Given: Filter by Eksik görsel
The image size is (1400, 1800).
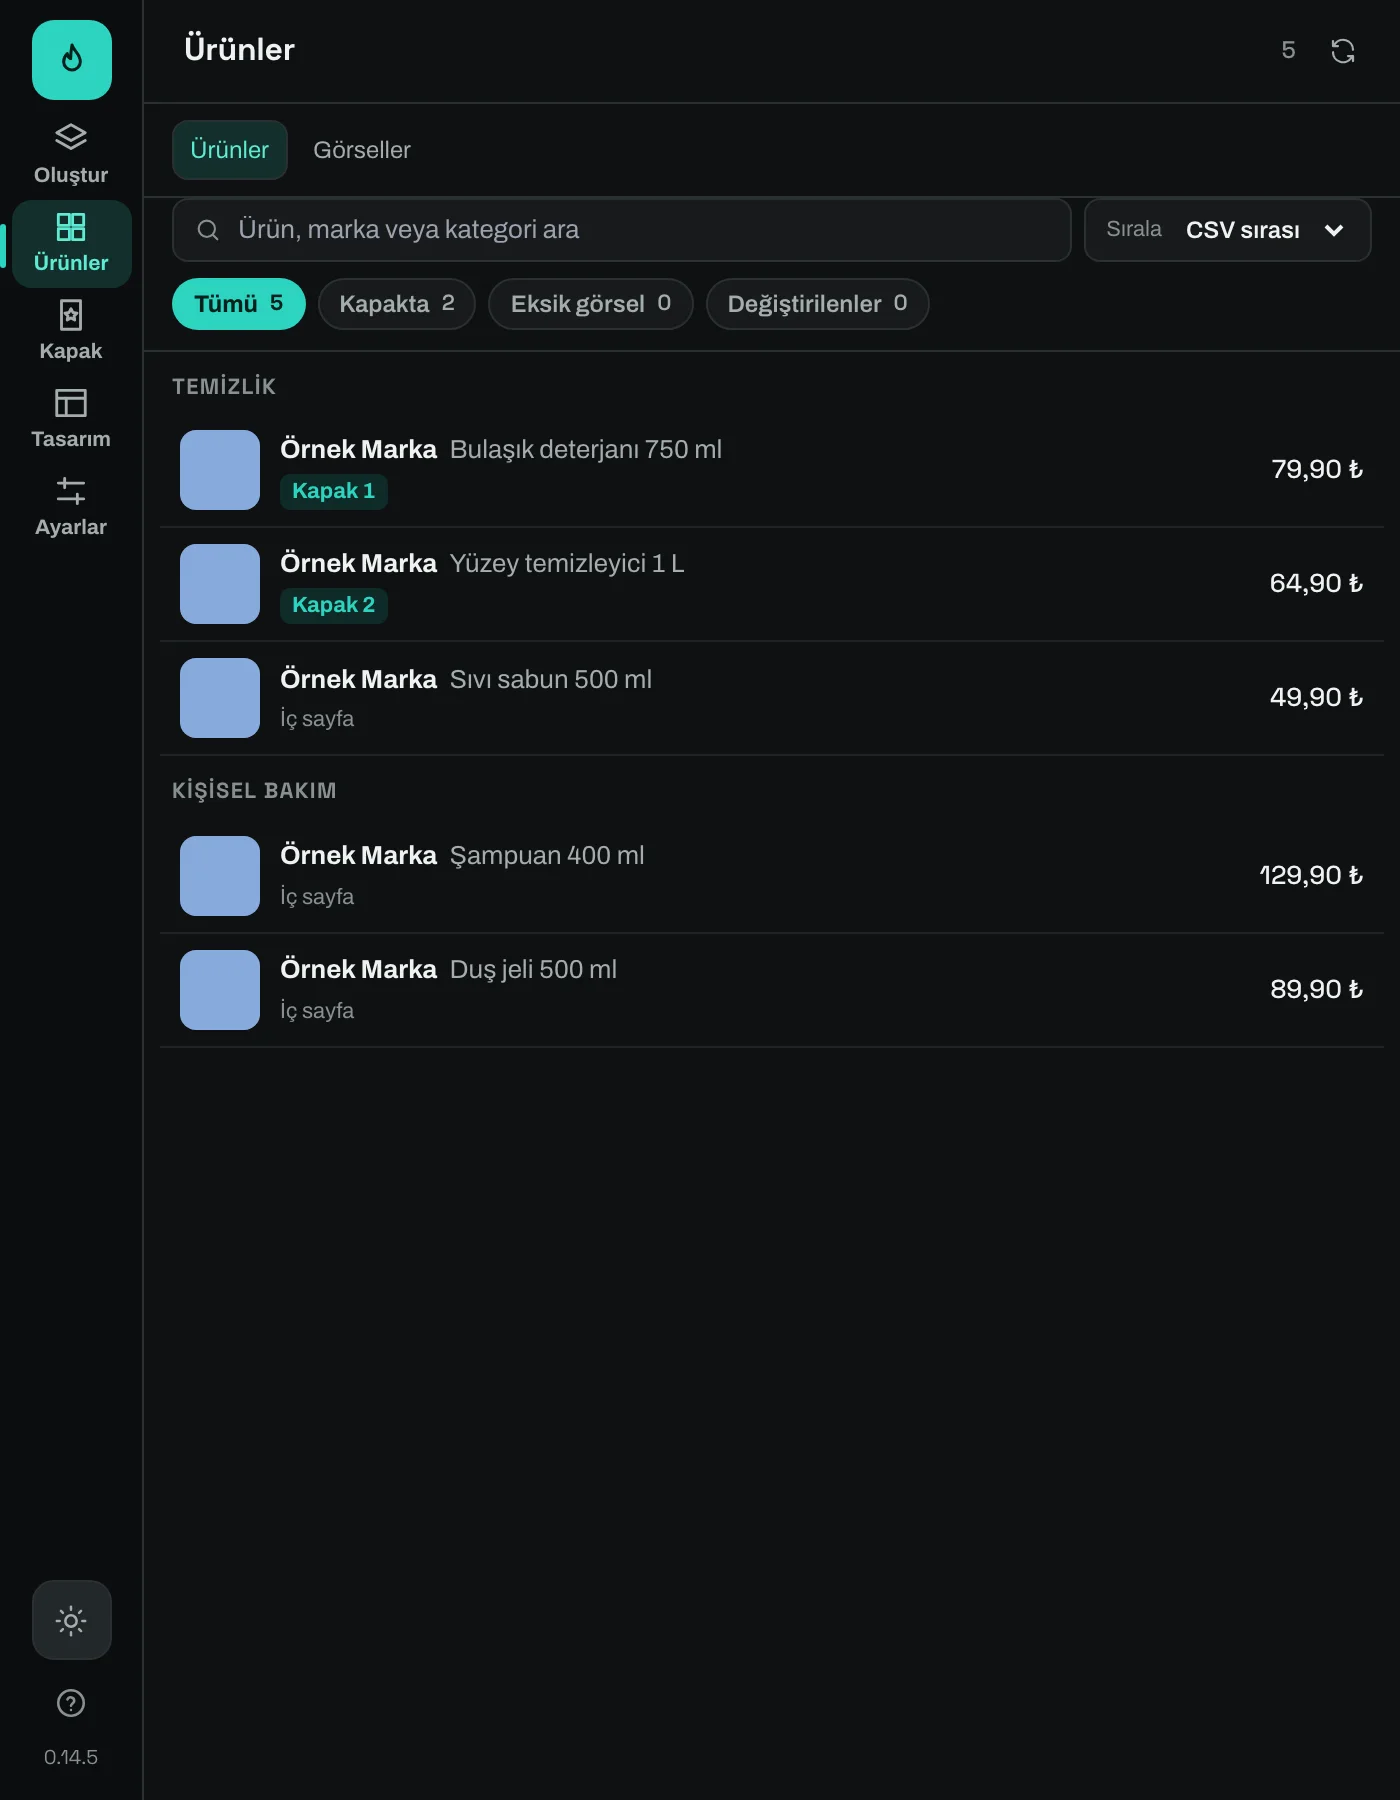Looking at the screenshot, I should pyautogui.click(x=591, y=304).
